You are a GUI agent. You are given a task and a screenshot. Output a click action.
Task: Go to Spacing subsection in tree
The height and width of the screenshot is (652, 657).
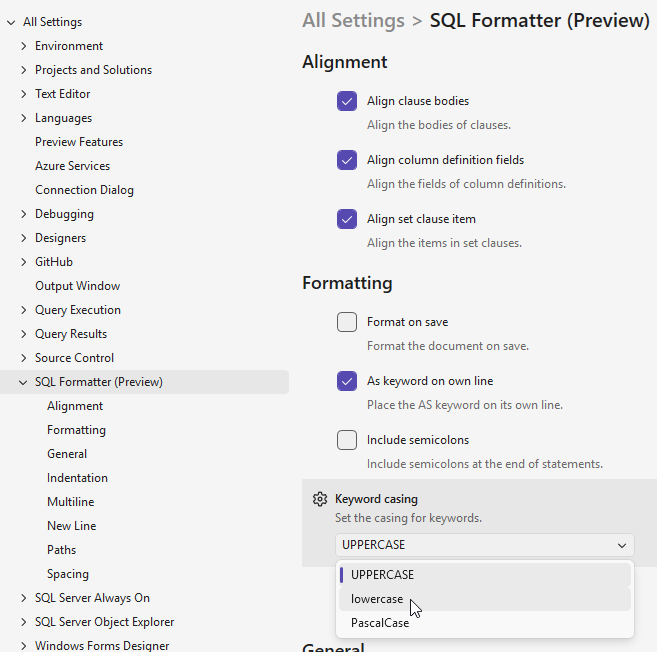68,574
